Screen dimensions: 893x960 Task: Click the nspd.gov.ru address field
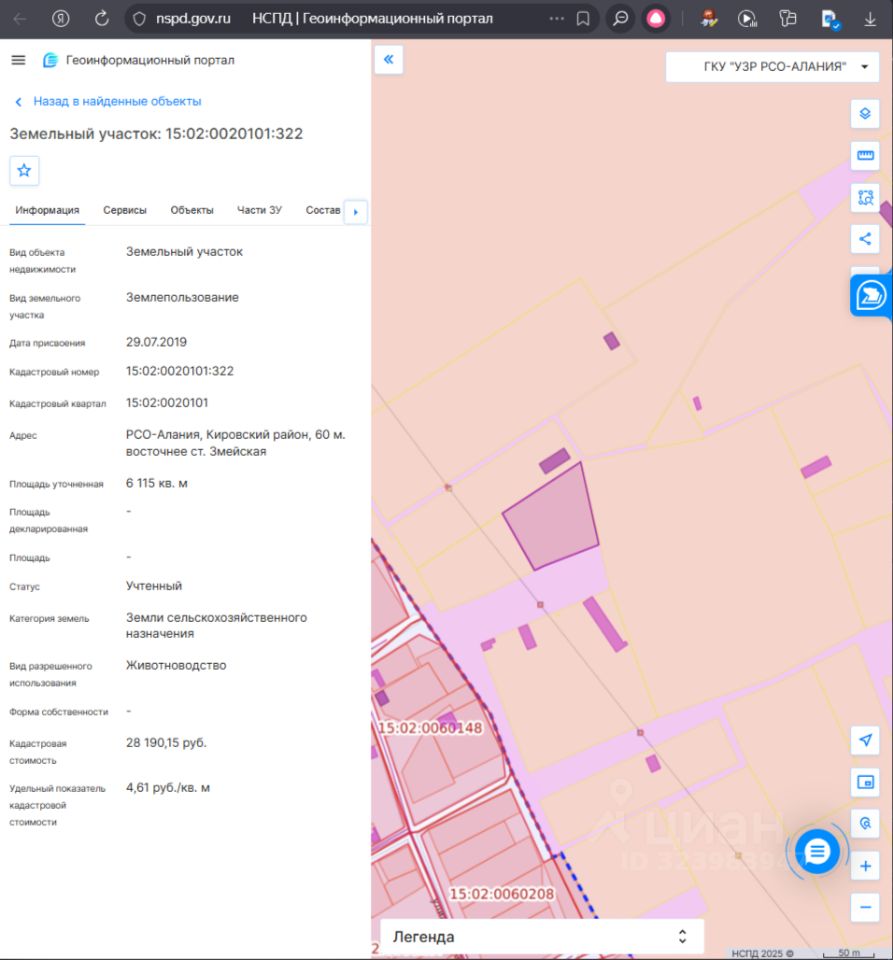pos(193,19)
